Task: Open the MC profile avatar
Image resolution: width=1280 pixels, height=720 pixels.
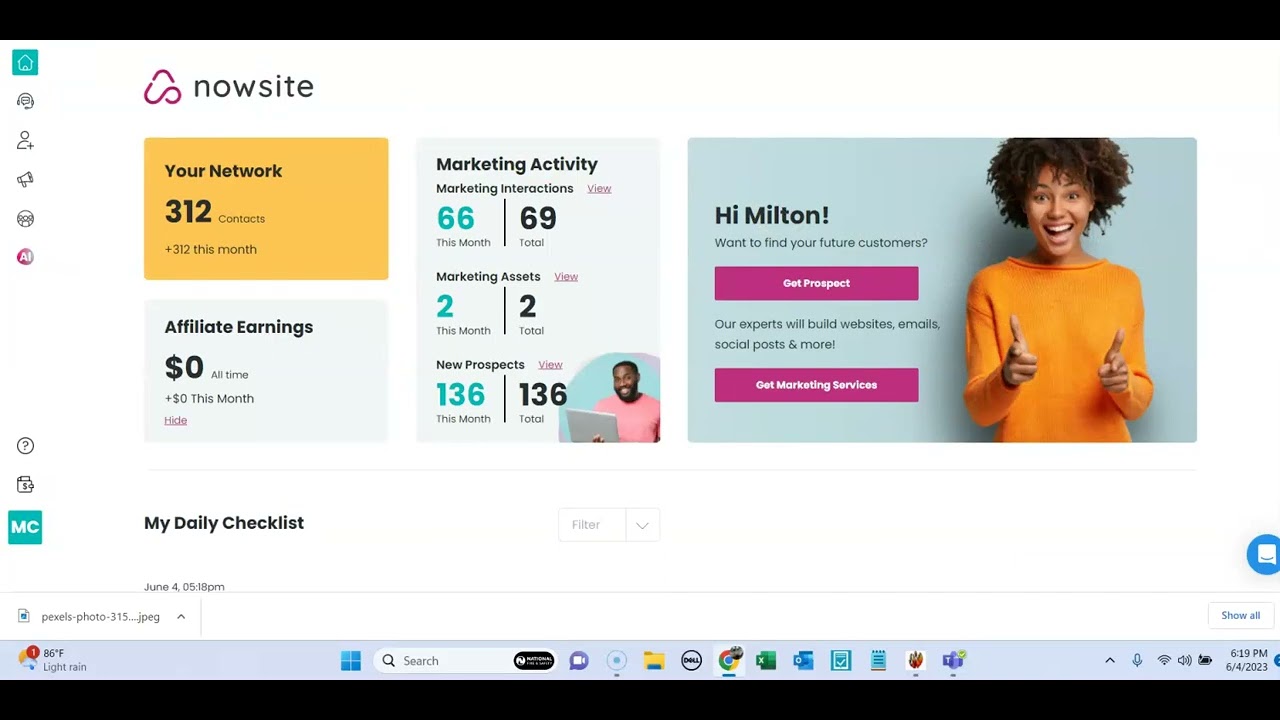Action: tap(25, 527)
